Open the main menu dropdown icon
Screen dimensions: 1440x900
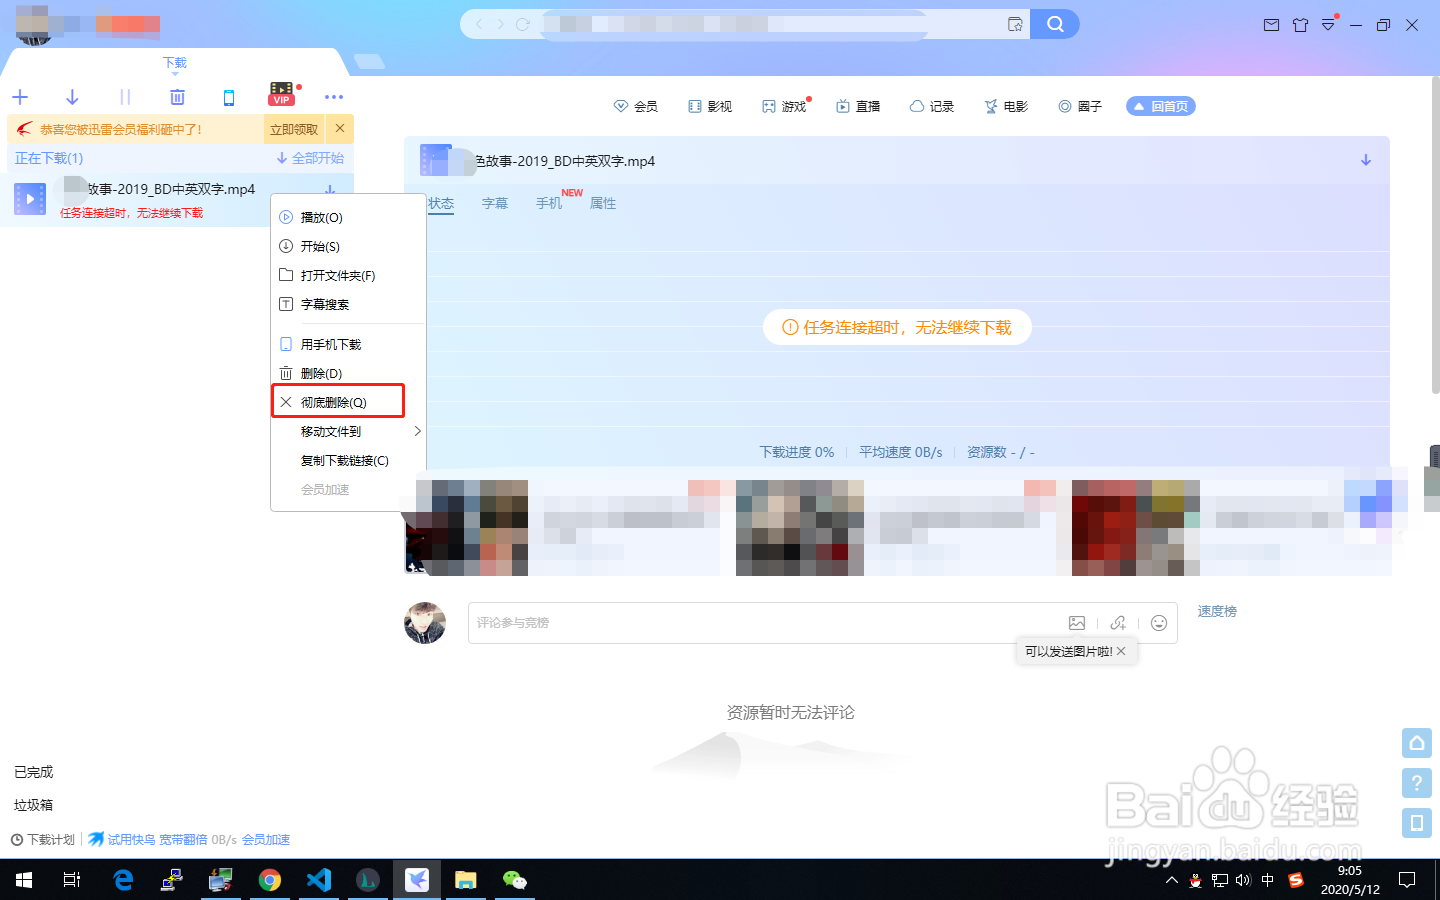(1328, 25)
